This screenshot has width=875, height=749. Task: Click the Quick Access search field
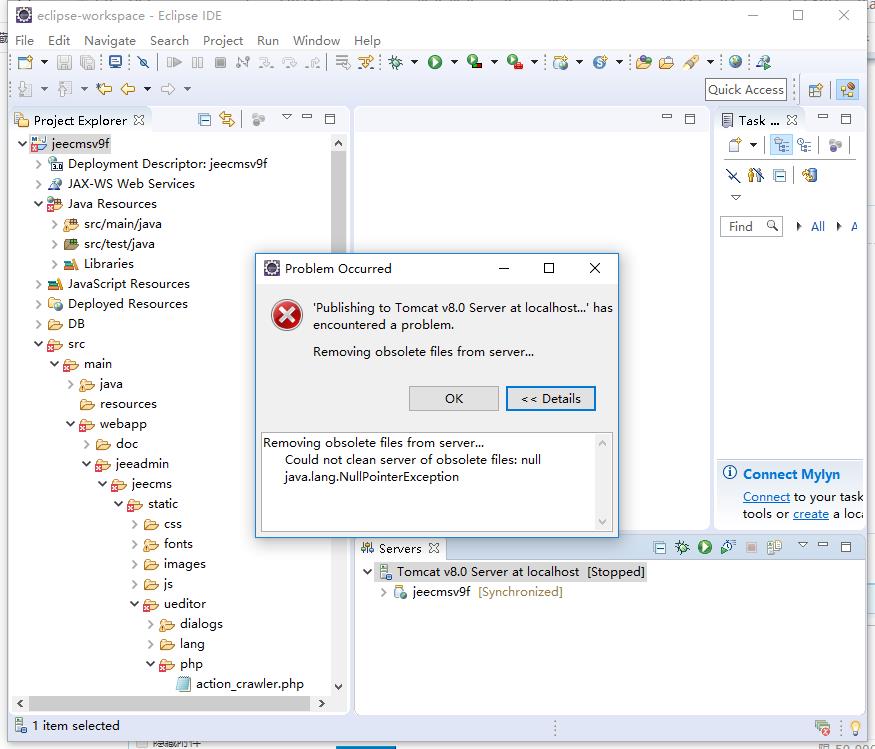pos(746,90)
